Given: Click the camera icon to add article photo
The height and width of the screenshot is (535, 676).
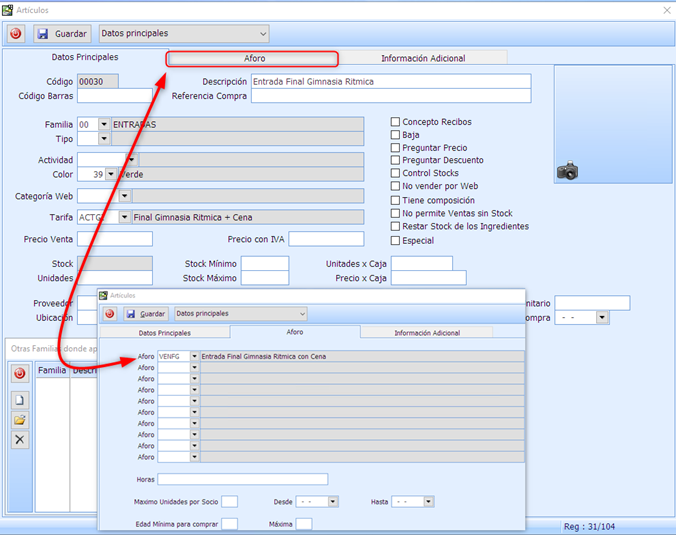Looking at the screenshot, I should [x=568, y=171].
